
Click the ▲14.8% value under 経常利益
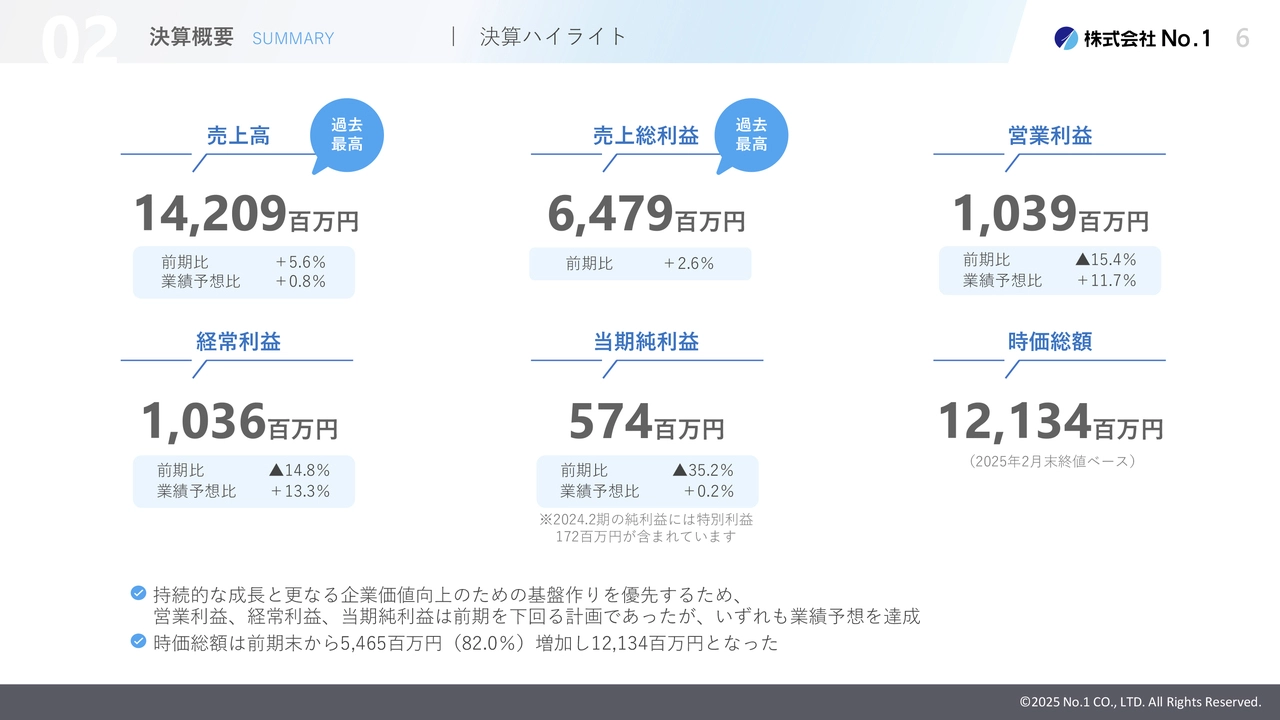pyautogui.click(x=300, y=470)
